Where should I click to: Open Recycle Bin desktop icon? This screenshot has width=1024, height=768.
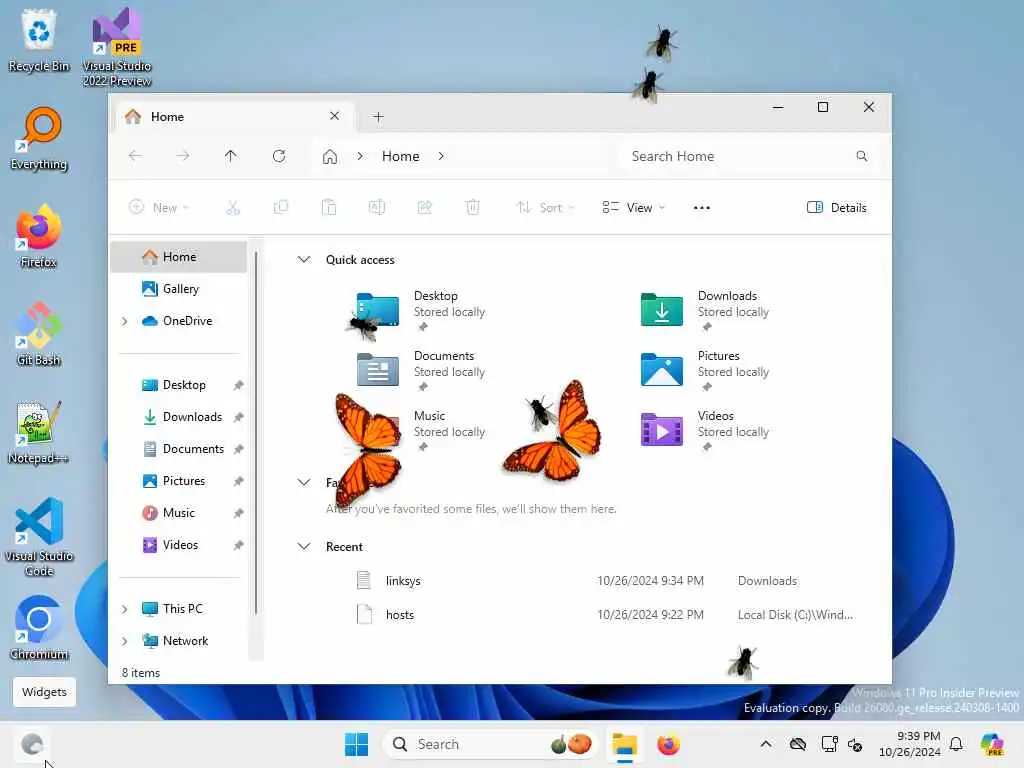[39, 40]
